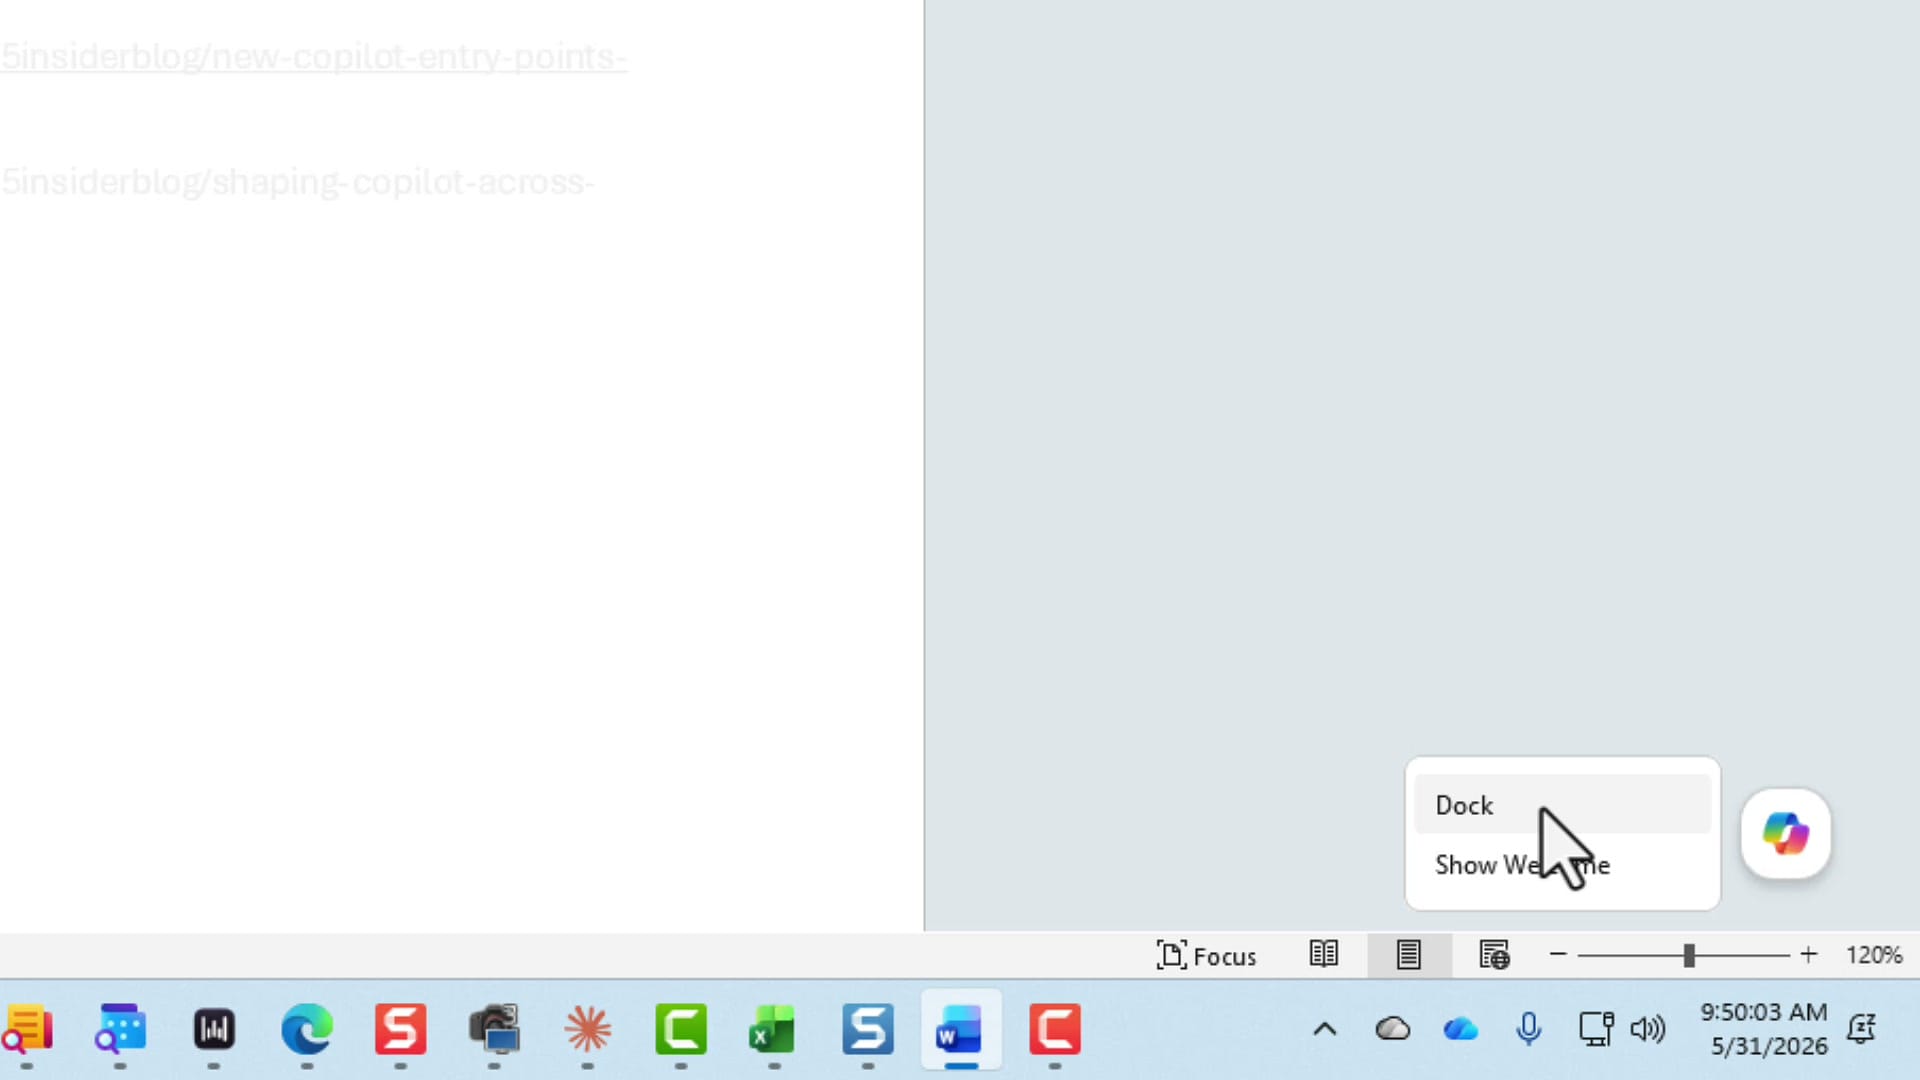
Task: Open the new-copilot-entry-points hyperlink
Action: 313,57
